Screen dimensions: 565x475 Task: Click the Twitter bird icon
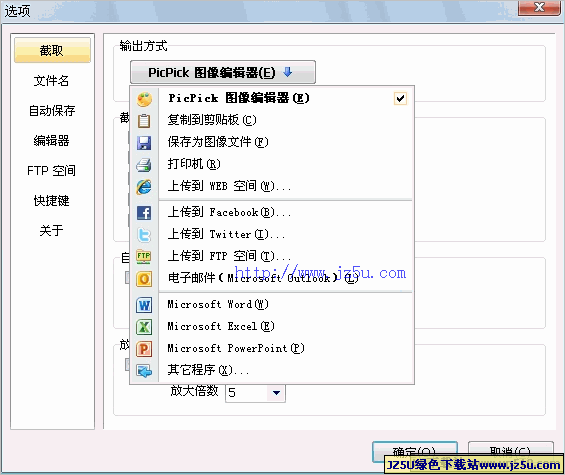tap(144, 235)
